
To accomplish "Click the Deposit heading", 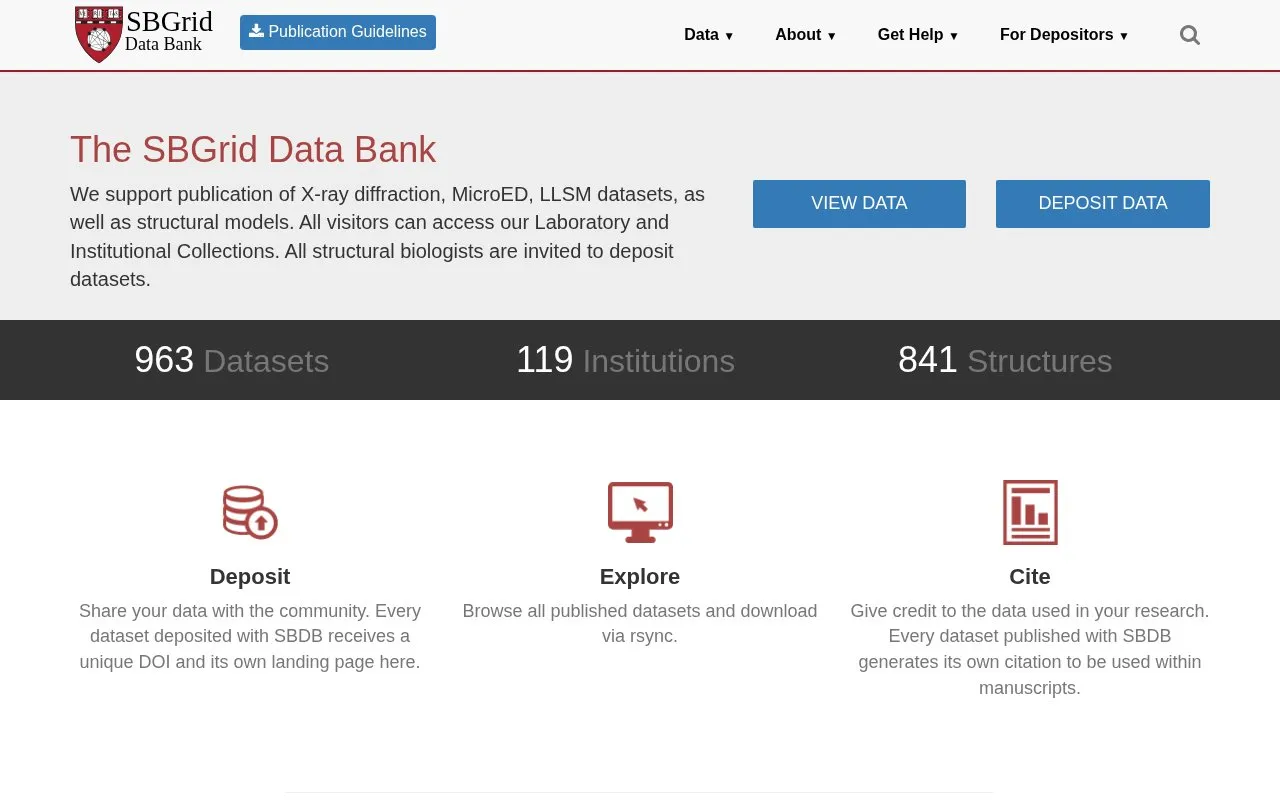I will pos(250,577).
